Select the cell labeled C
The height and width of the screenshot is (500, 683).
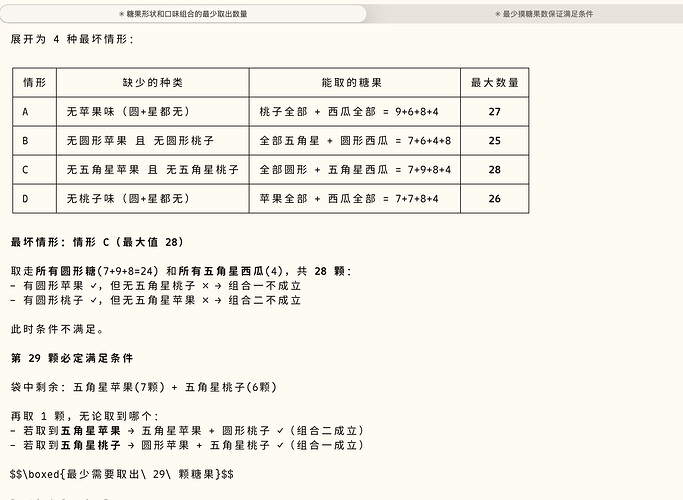(x=34, y=170)
